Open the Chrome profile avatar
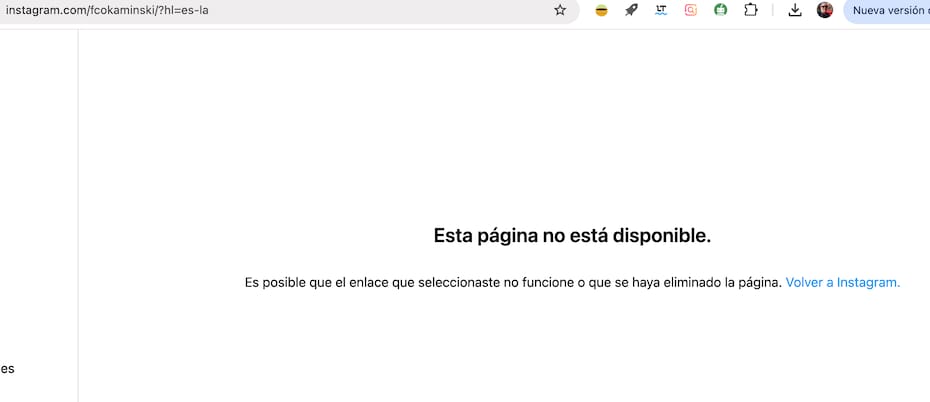 coord(825,10)
